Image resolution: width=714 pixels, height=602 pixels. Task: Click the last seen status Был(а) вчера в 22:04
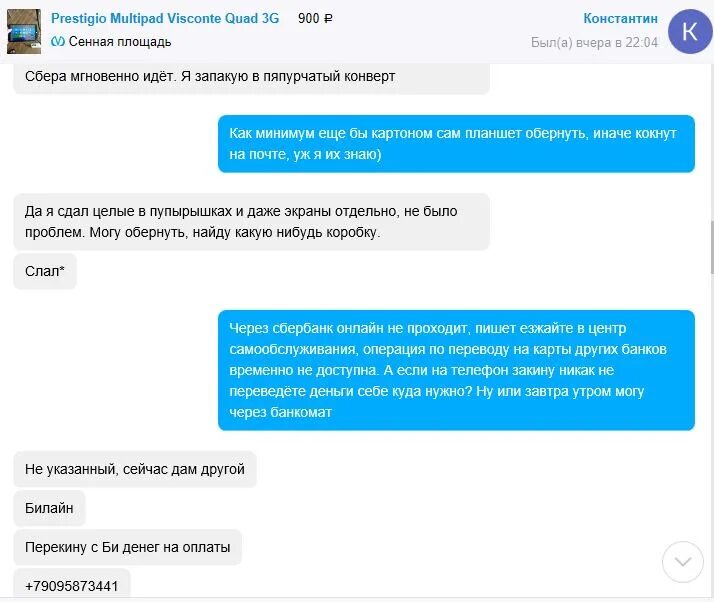pos(594,42)
